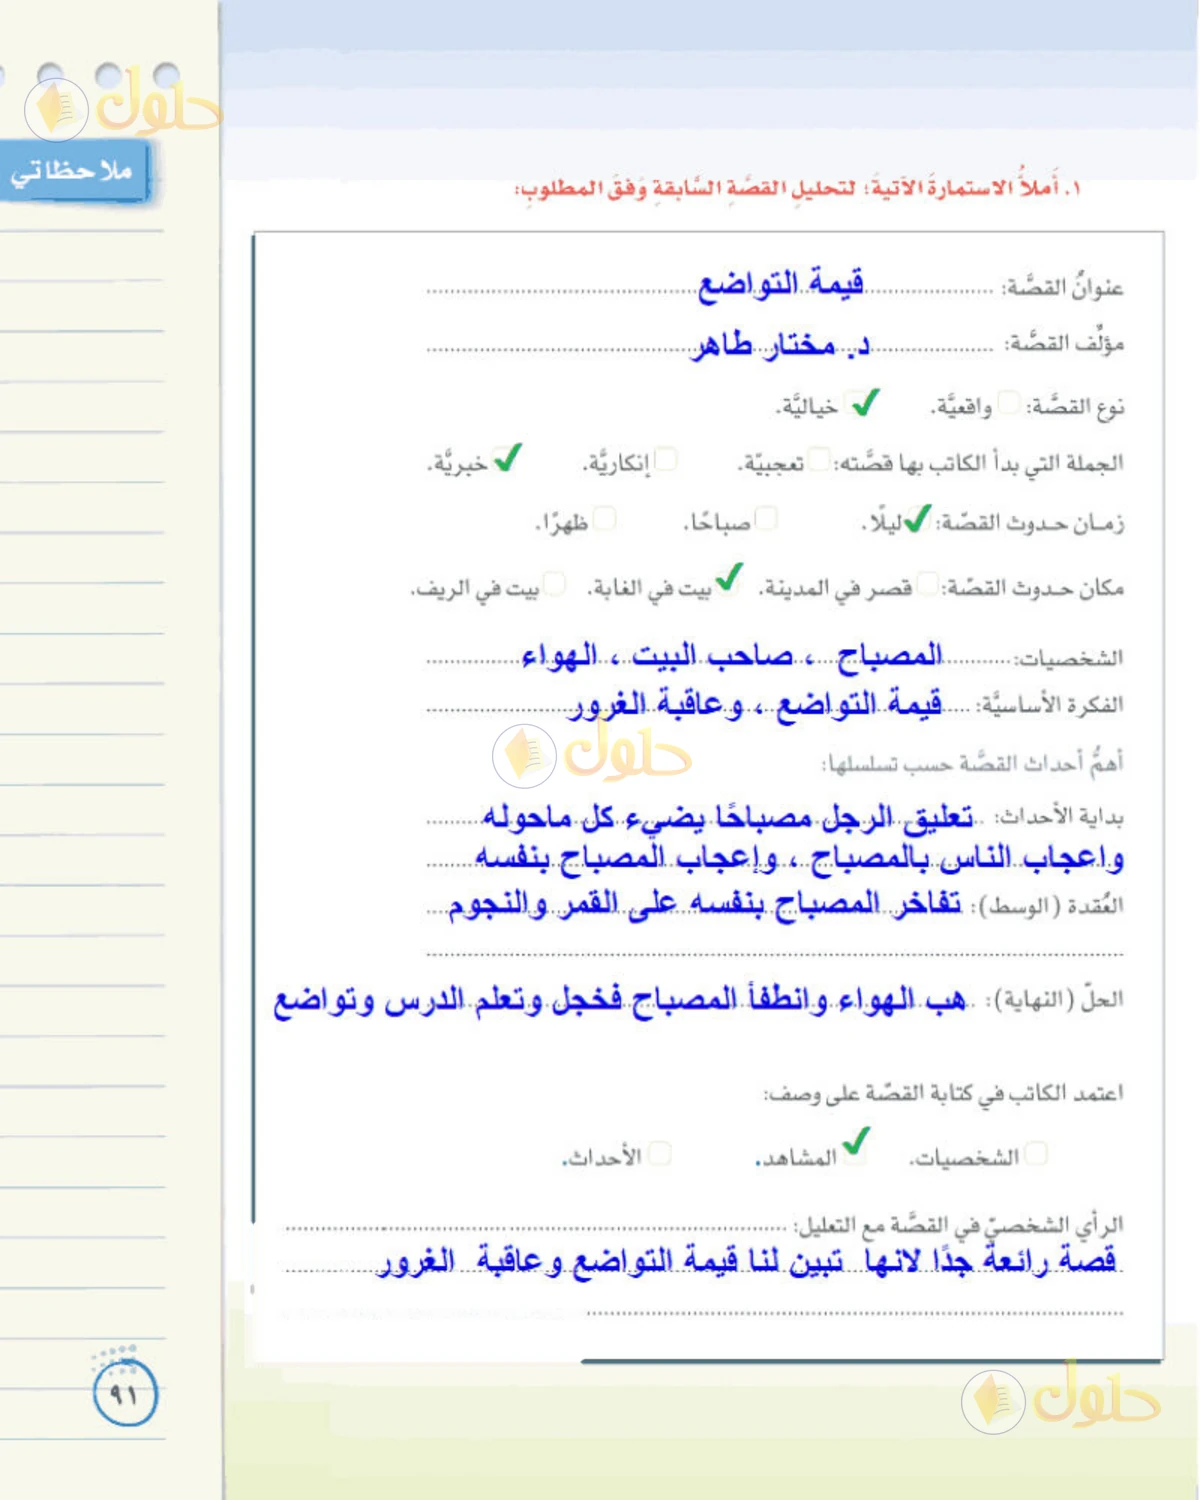Click the main idea answer line
Viewport: 1200px width, 1500px height.
coord(757,704)
